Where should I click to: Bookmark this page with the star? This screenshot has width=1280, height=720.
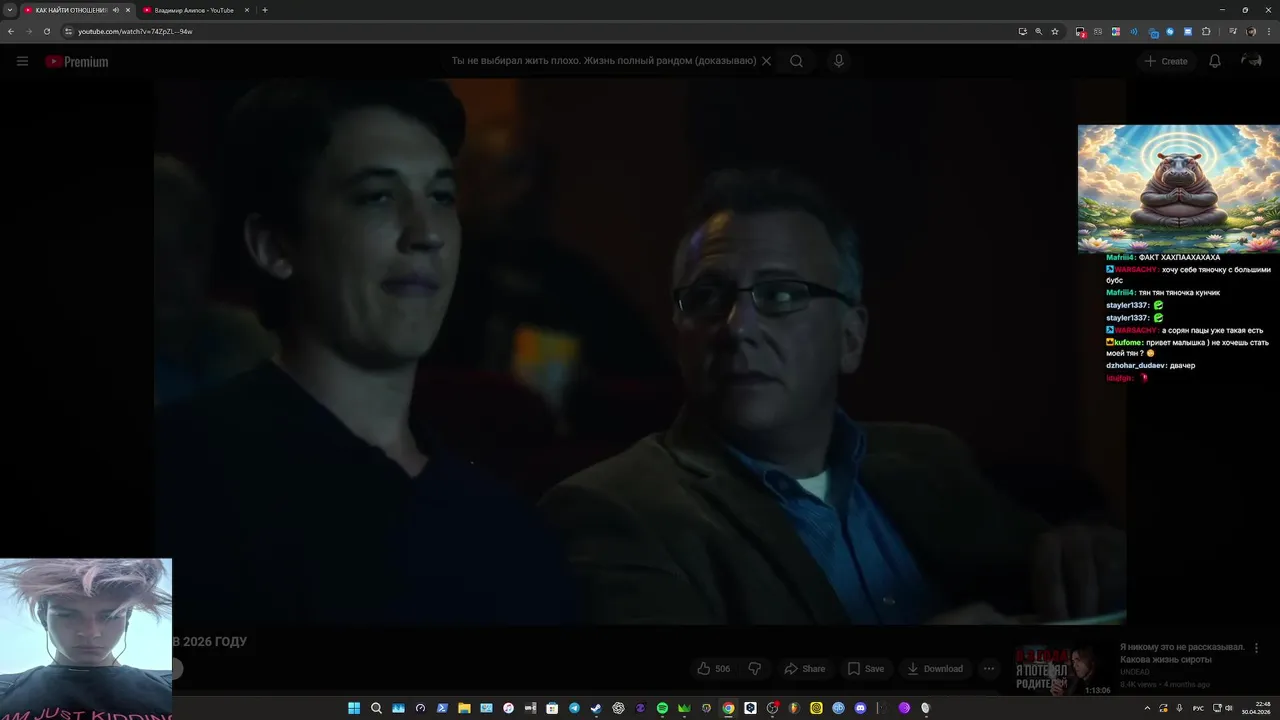pyautogui.click(x=1055, y=31)
